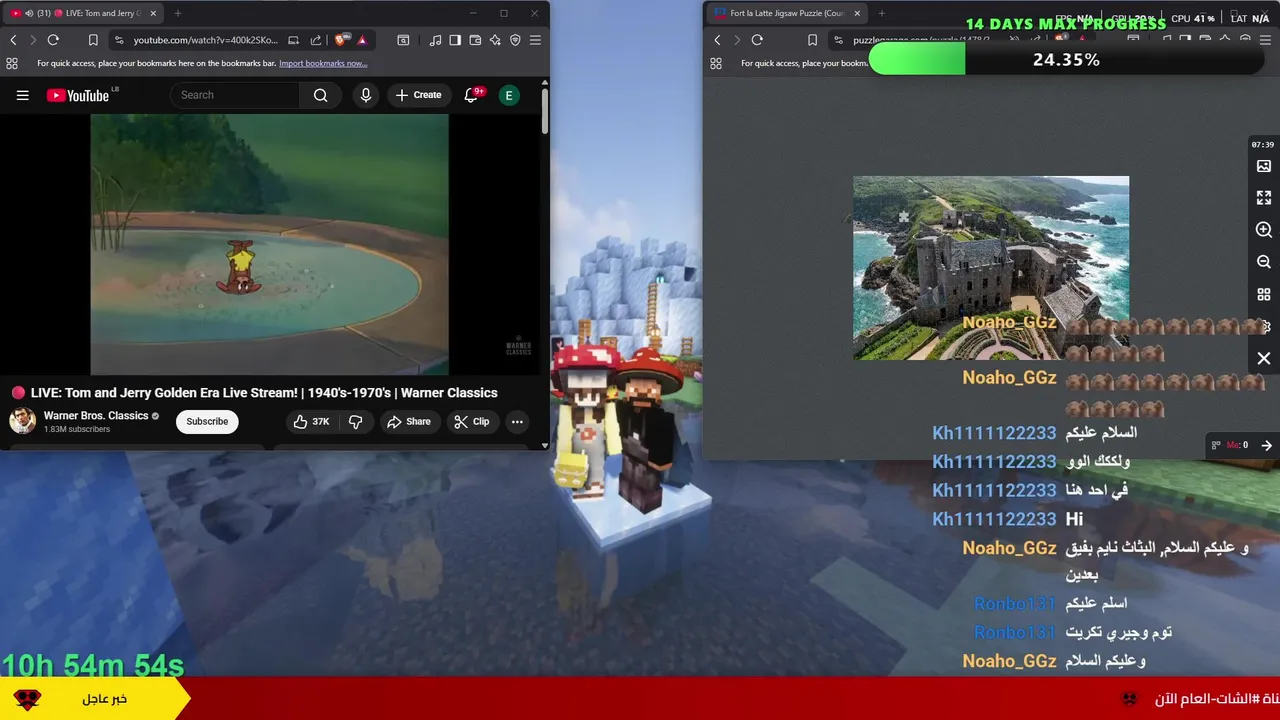Open the YouTube hamburger guide menu
Viewport: 1280px width, 720px height.
[x=23, y=95]
